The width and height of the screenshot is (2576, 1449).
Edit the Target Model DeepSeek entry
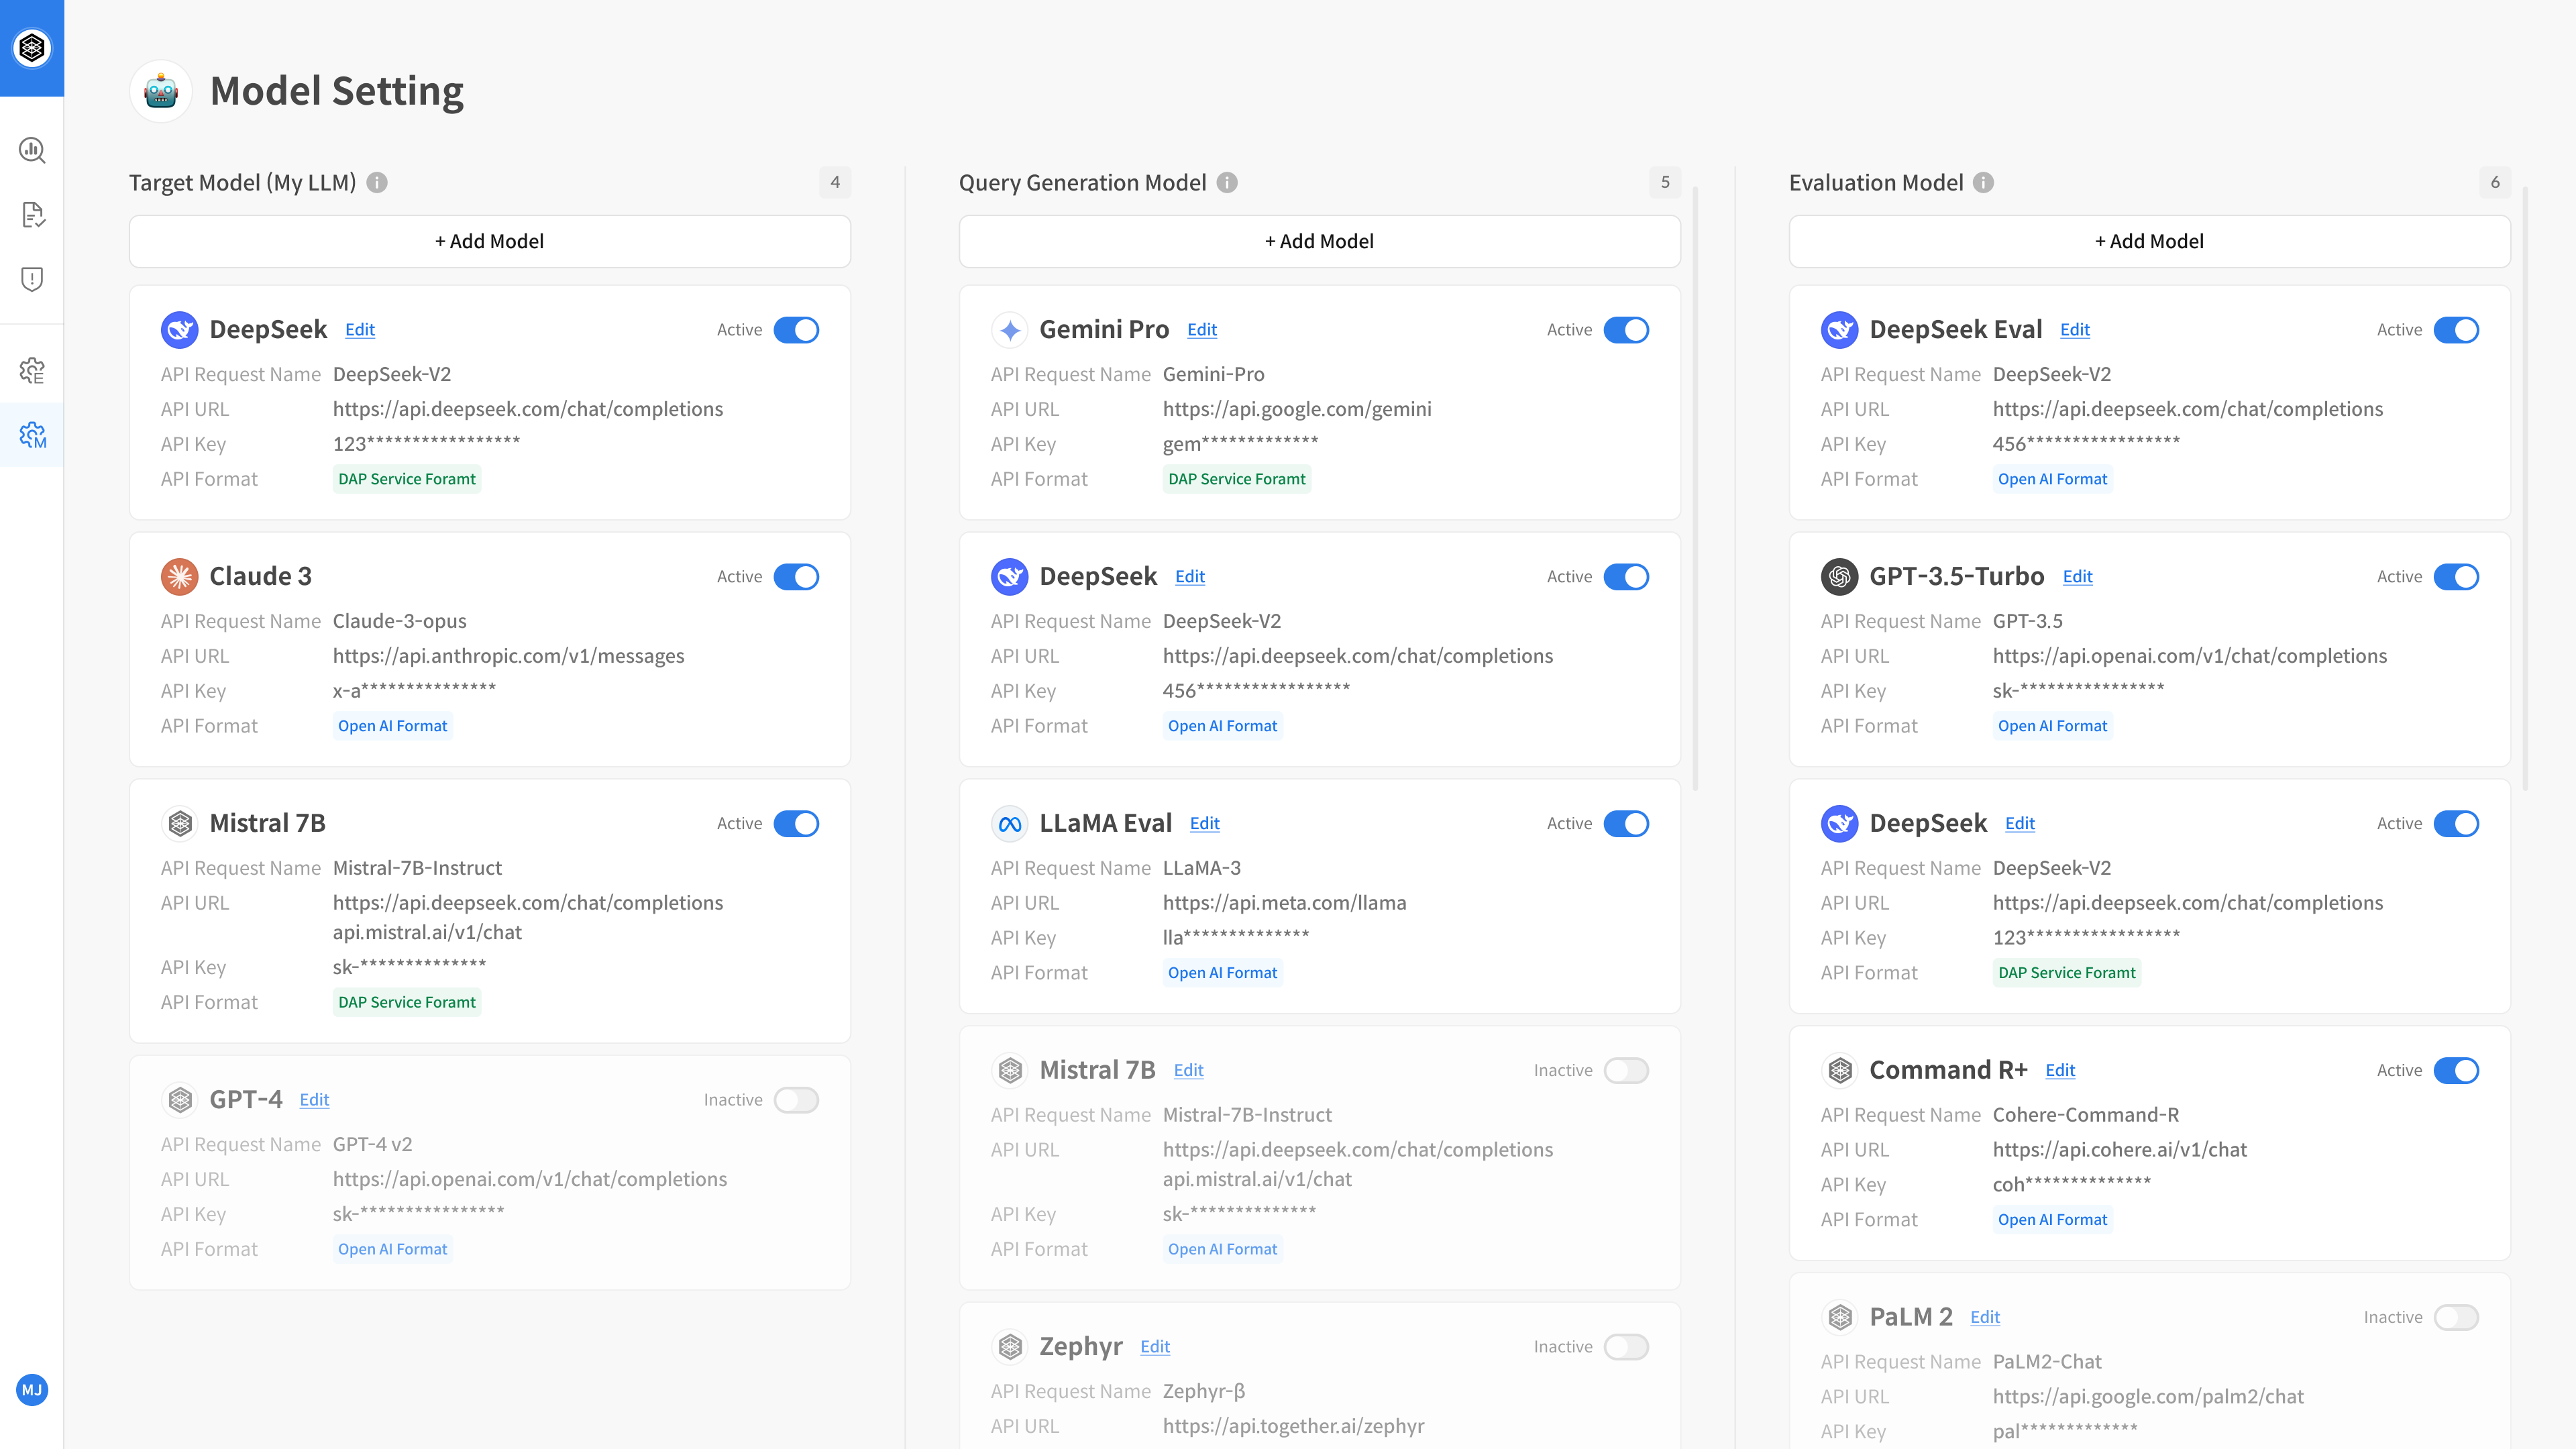[360, 330]
